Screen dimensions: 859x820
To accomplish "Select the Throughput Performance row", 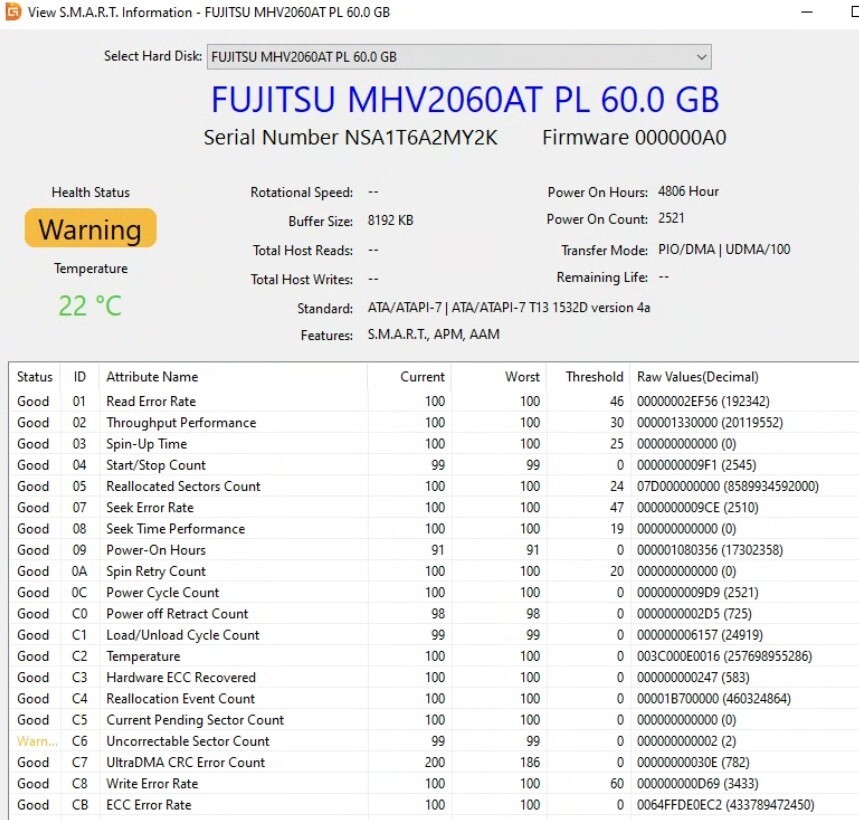I will coord(434,422).
